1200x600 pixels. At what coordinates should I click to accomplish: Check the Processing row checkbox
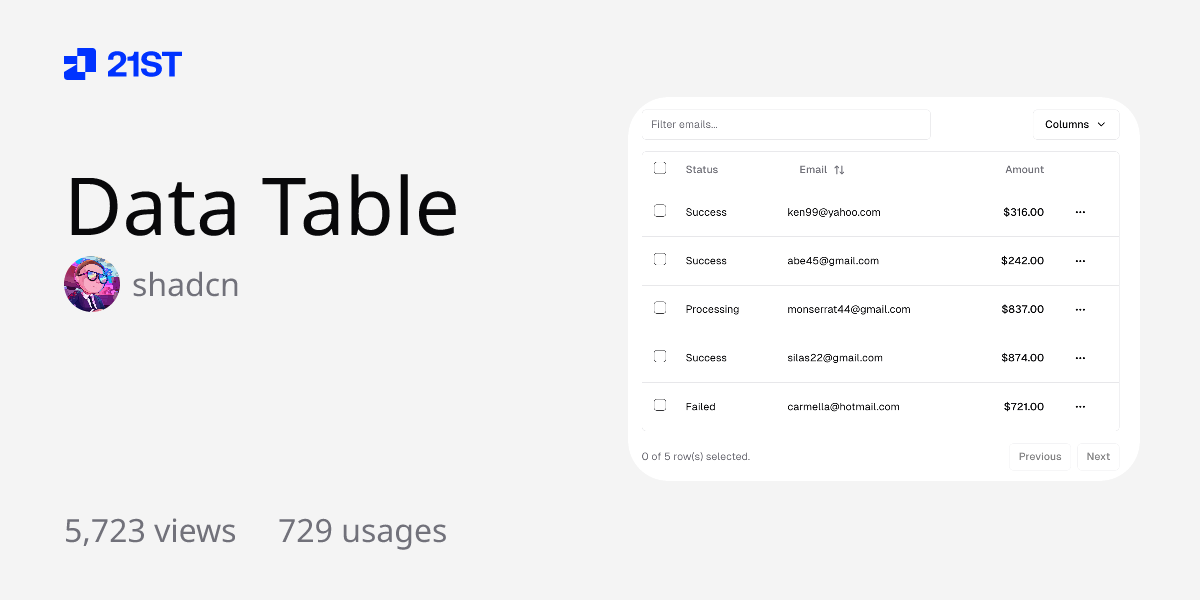coord(660,308)
